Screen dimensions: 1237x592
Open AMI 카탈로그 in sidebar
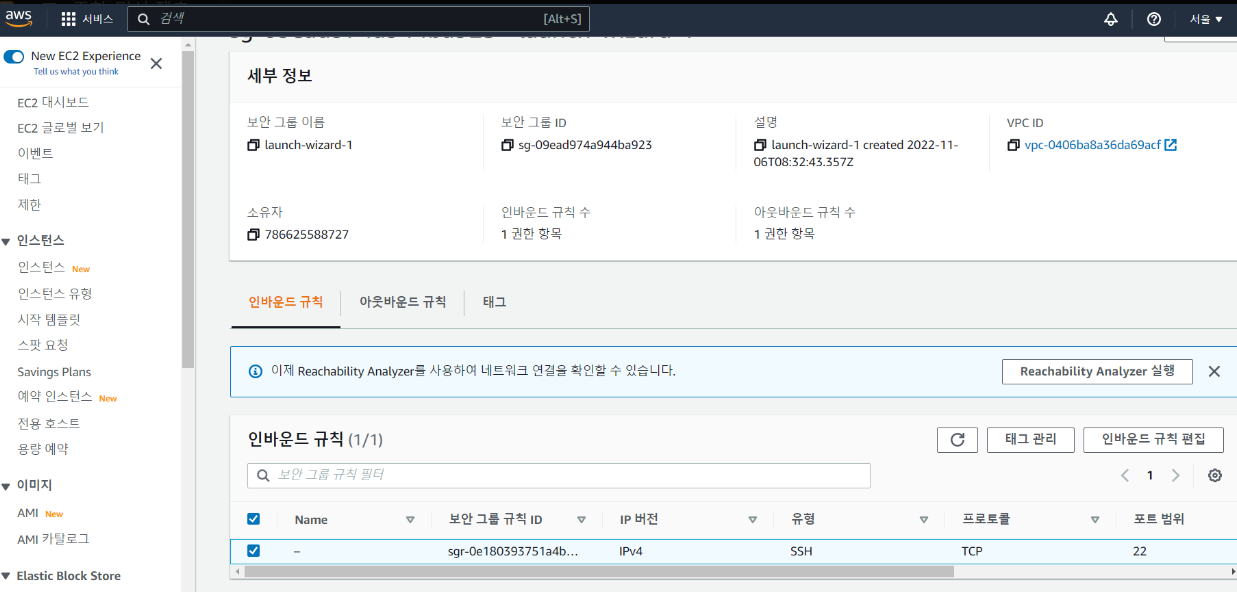coord(53,539)
